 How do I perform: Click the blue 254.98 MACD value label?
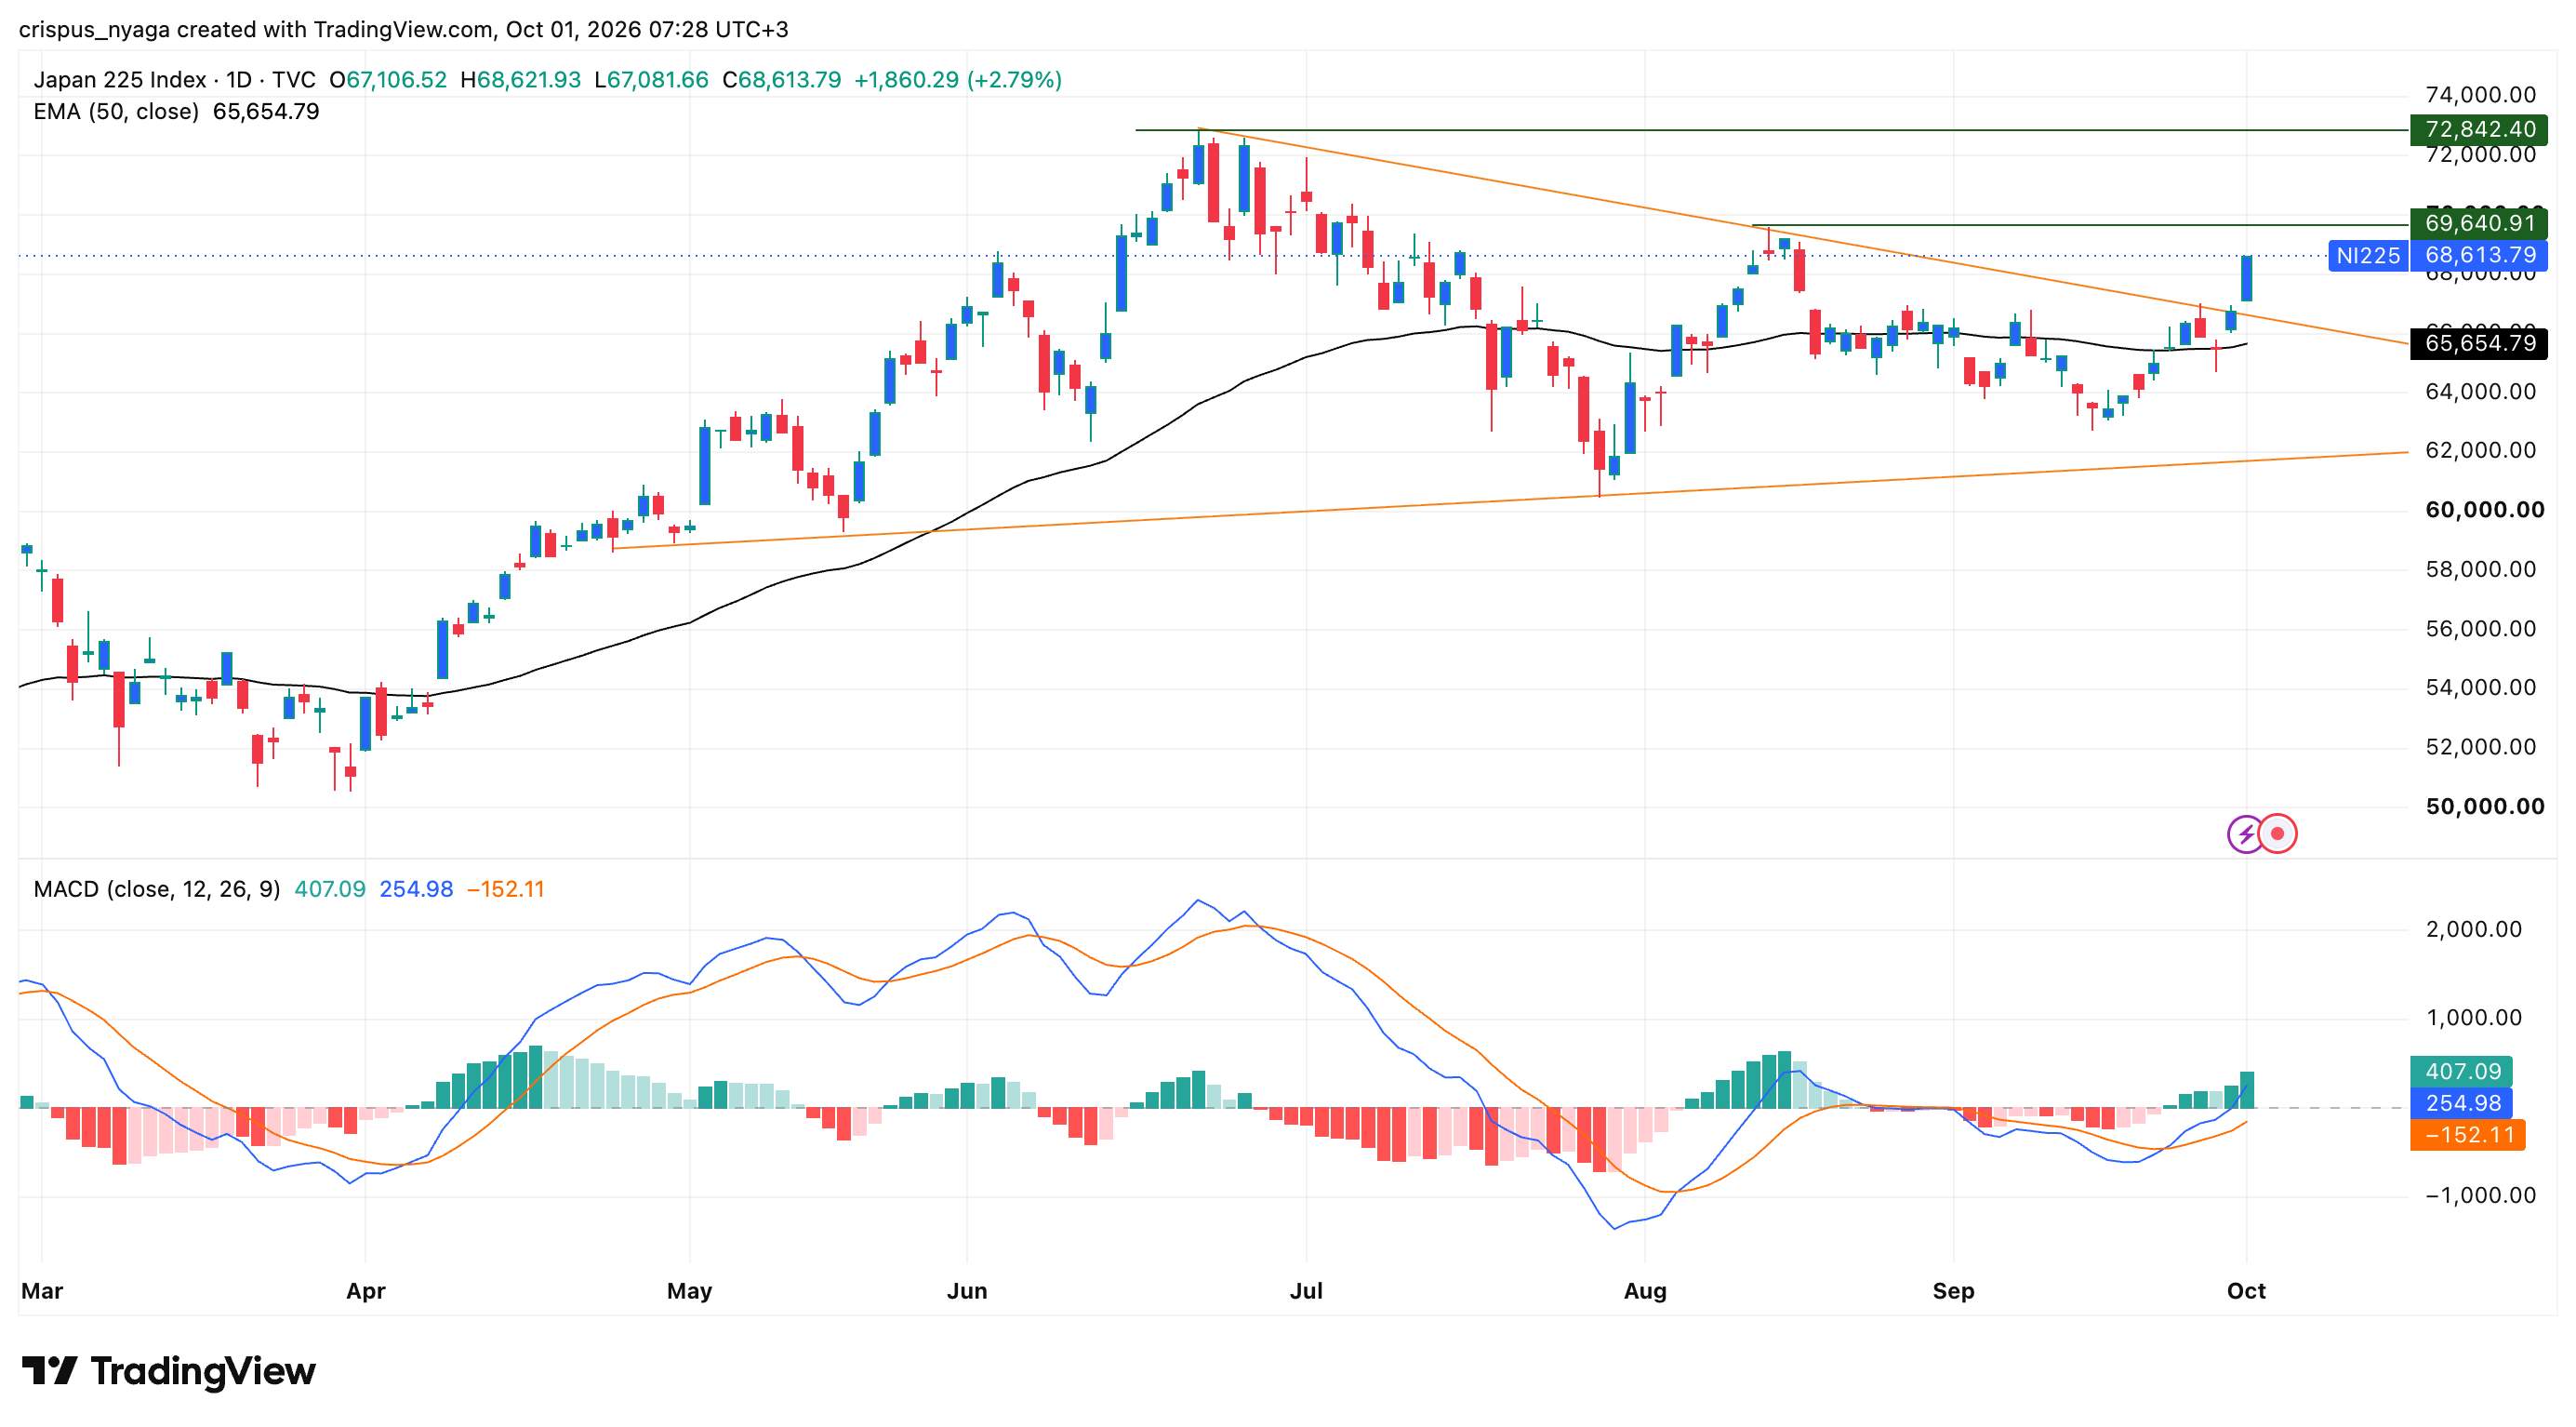(2462, 1104)
